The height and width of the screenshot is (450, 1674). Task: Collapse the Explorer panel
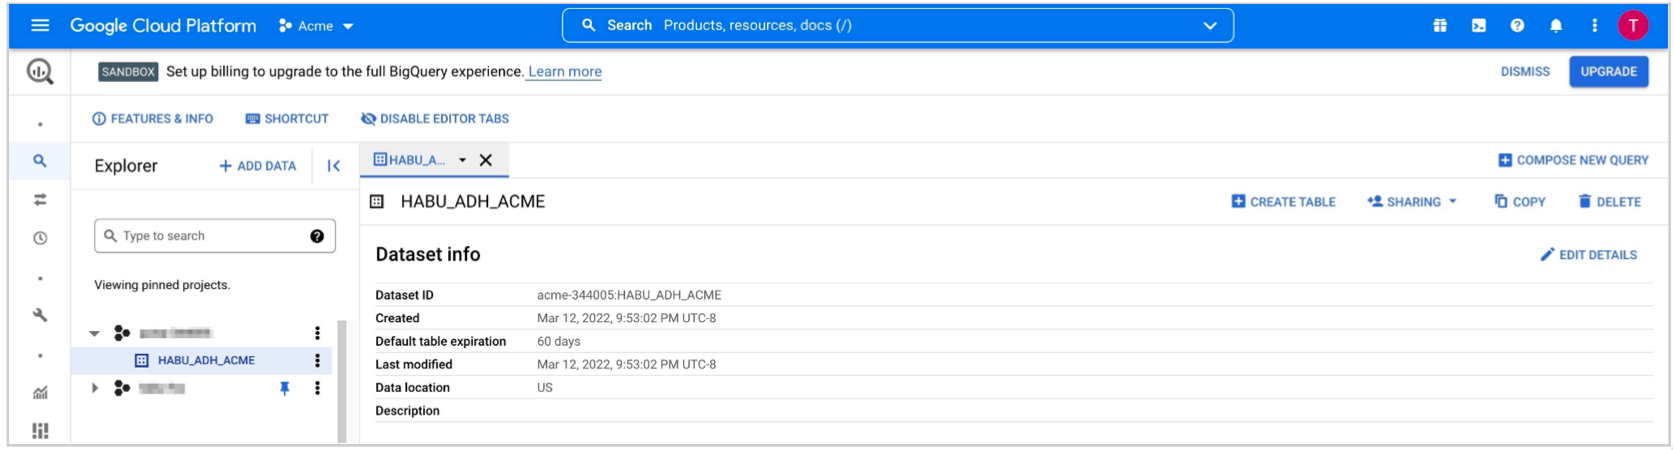coord(334,166)
